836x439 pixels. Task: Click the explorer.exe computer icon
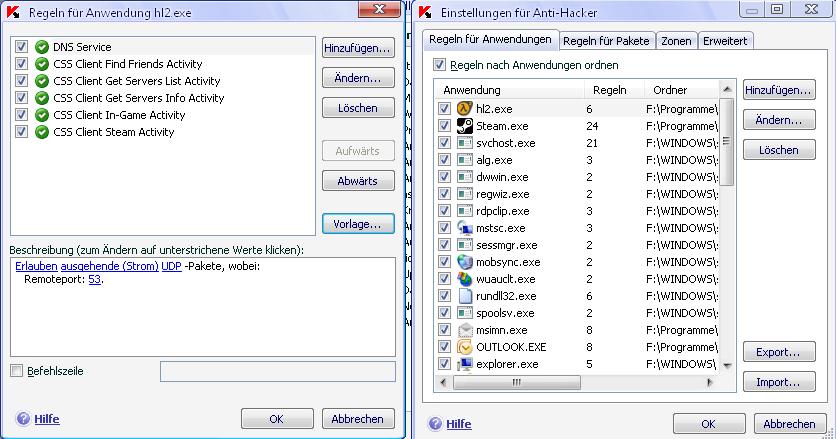tap(465, 364)
